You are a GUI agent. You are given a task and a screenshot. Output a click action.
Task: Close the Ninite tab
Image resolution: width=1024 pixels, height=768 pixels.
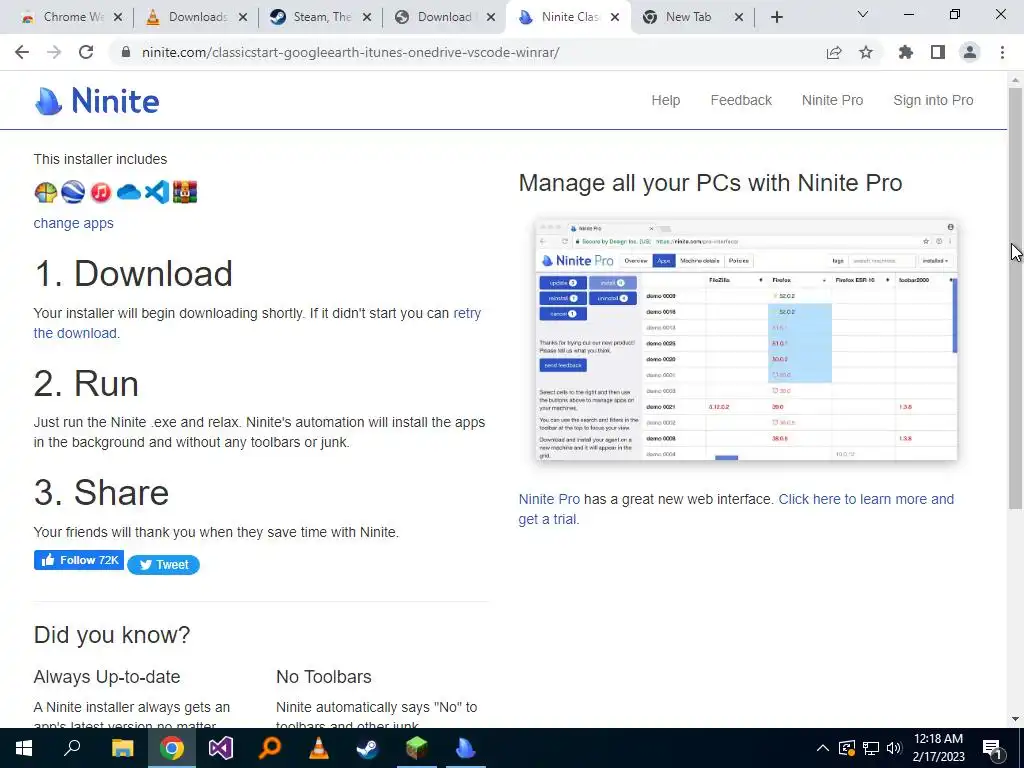pos(615,18)
